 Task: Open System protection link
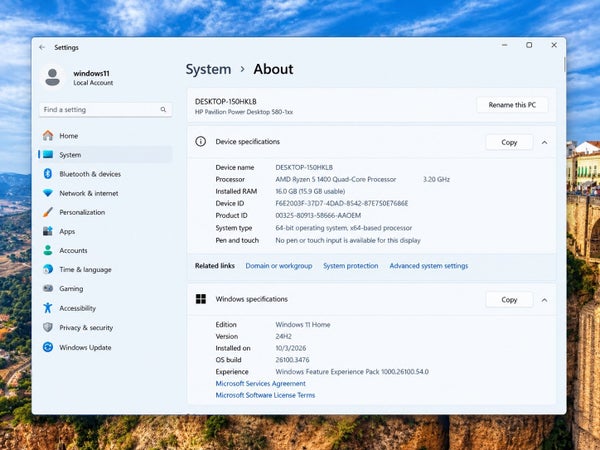pos(351,266)
